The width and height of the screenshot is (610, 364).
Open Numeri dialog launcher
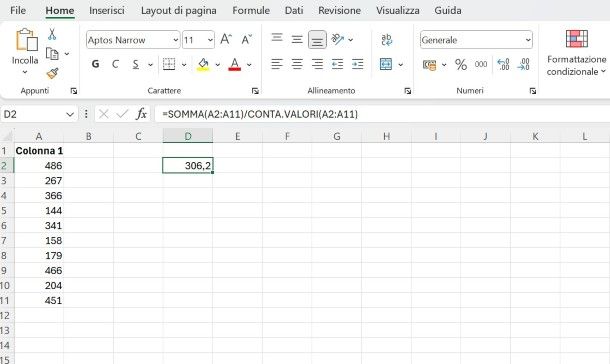[x=533, y=91]
